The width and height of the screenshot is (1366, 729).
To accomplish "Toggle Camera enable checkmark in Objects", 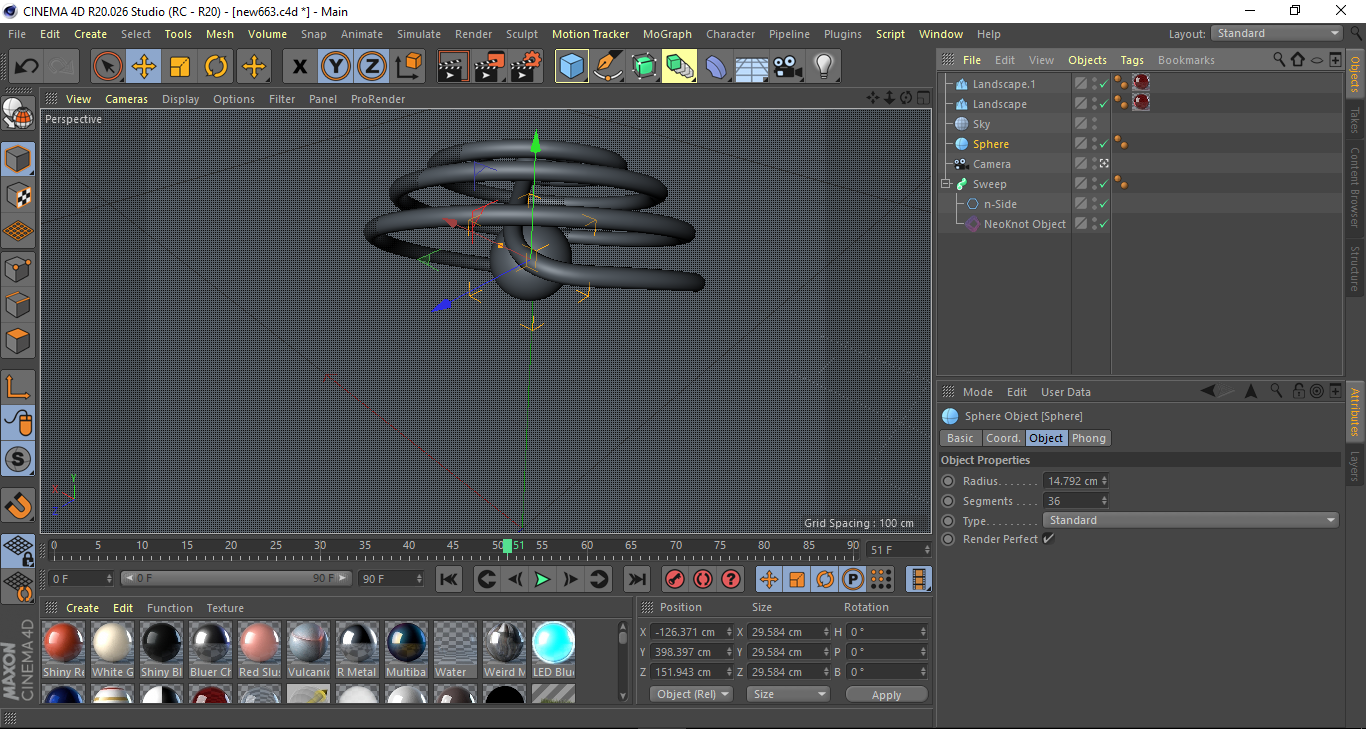I will tap(1104, 164).
